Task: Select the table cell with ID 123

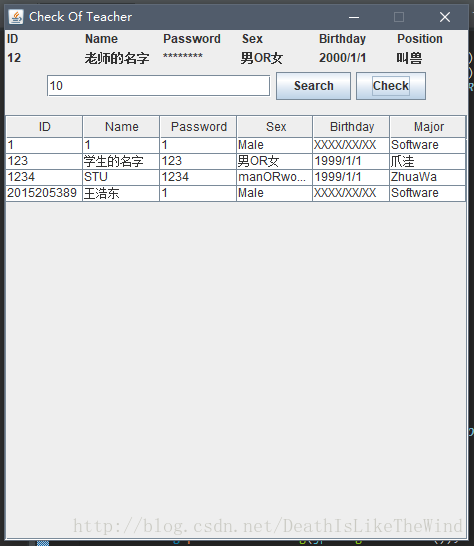Action: (x=44, y=161)
